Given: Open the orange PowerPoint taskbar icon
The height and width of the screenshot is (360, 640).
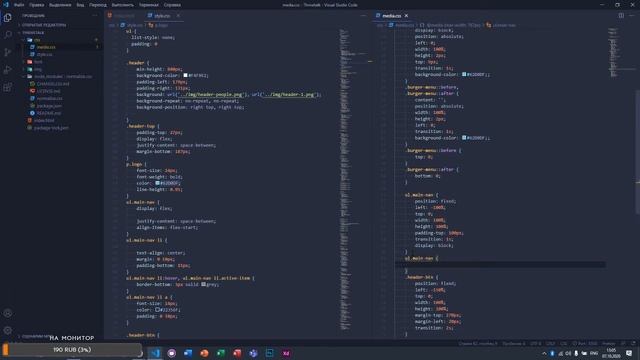Looking at the screenshot, I should [x=204, y=353].
